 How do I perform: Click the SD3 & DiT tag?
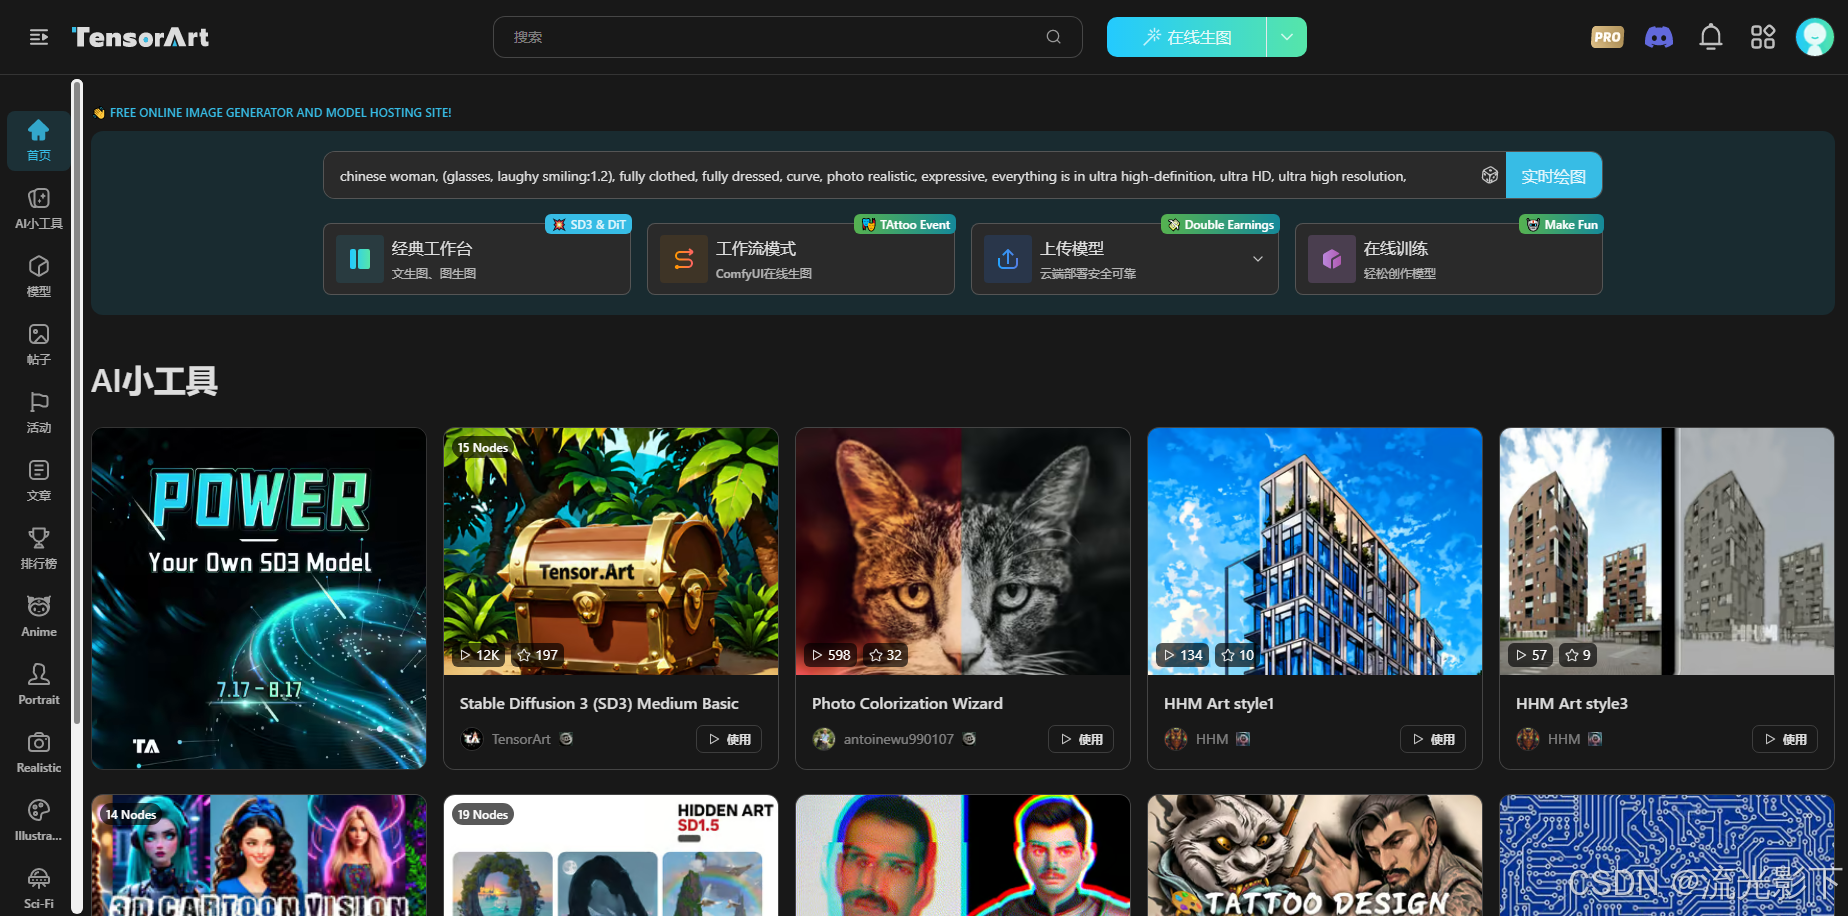click(589, 225)
